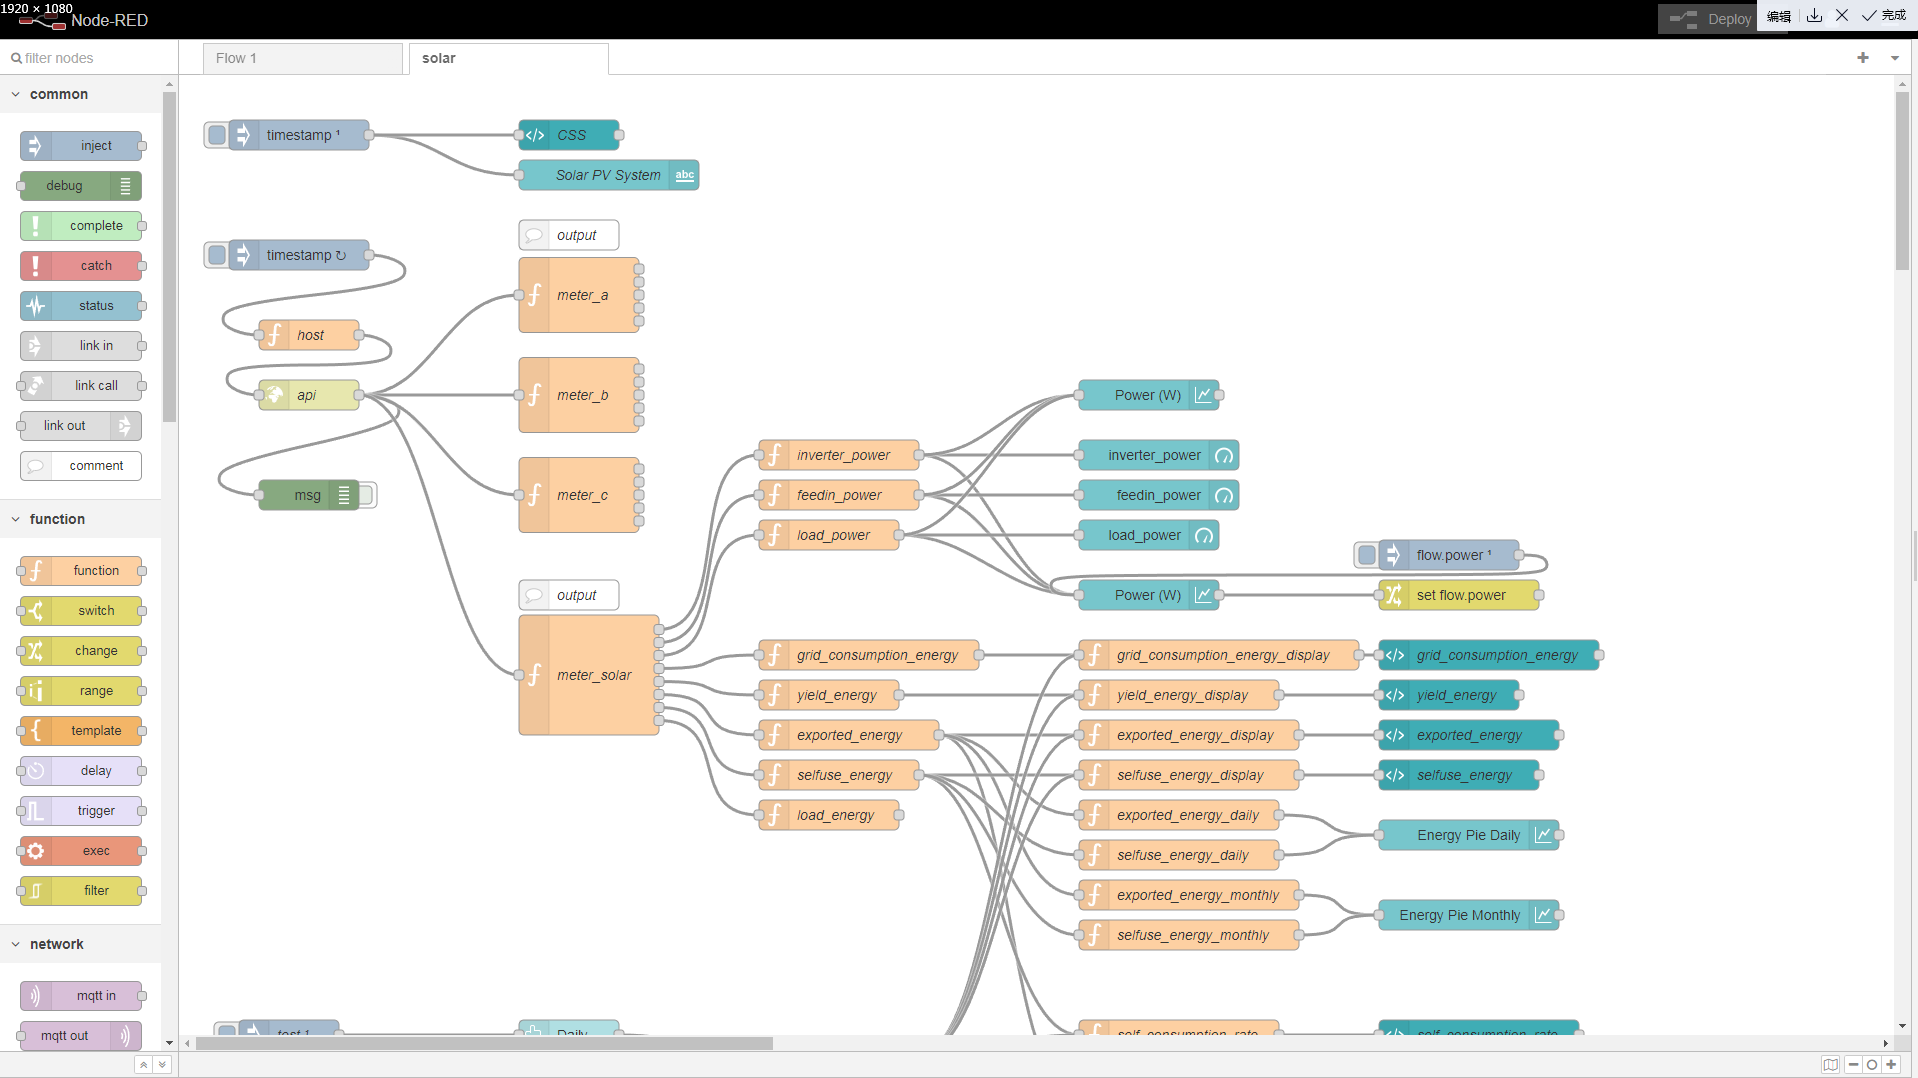
Task: Select the load_power gauge node
Action: [x=1148, y=535]
